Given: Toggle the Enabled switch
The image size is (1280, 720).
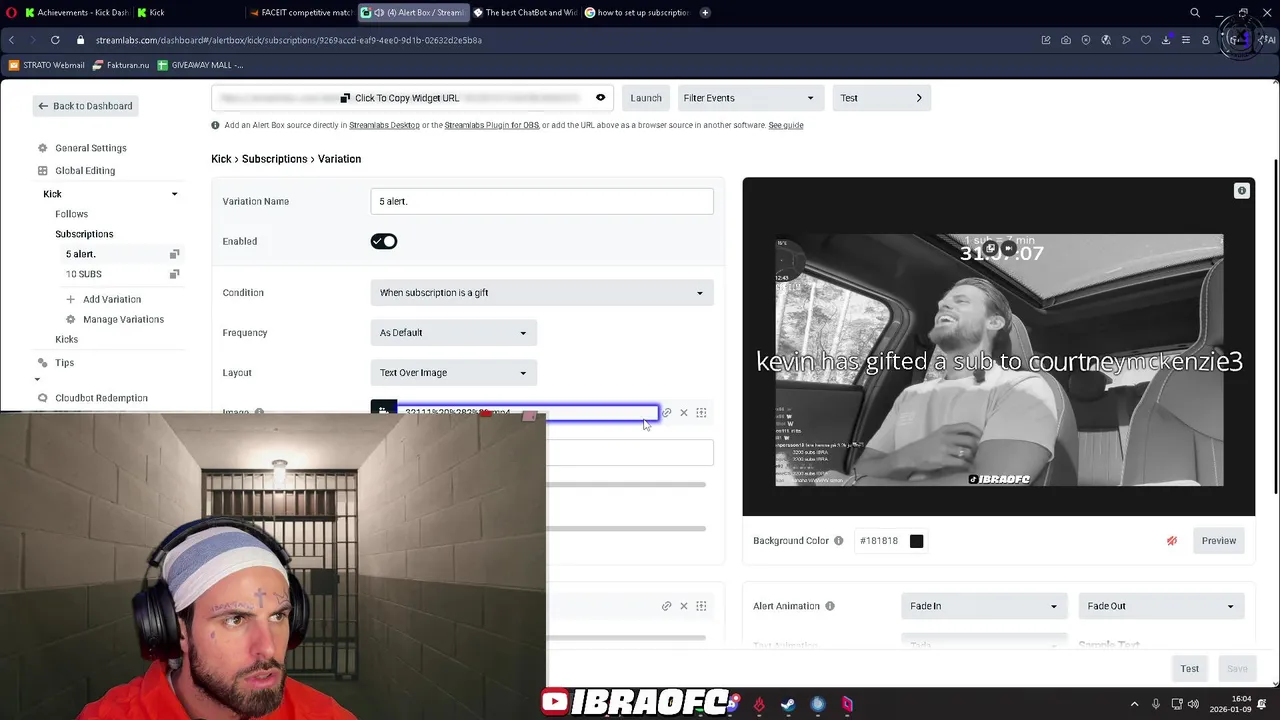Looking at the screenshot, I should (x=384, y=241).
